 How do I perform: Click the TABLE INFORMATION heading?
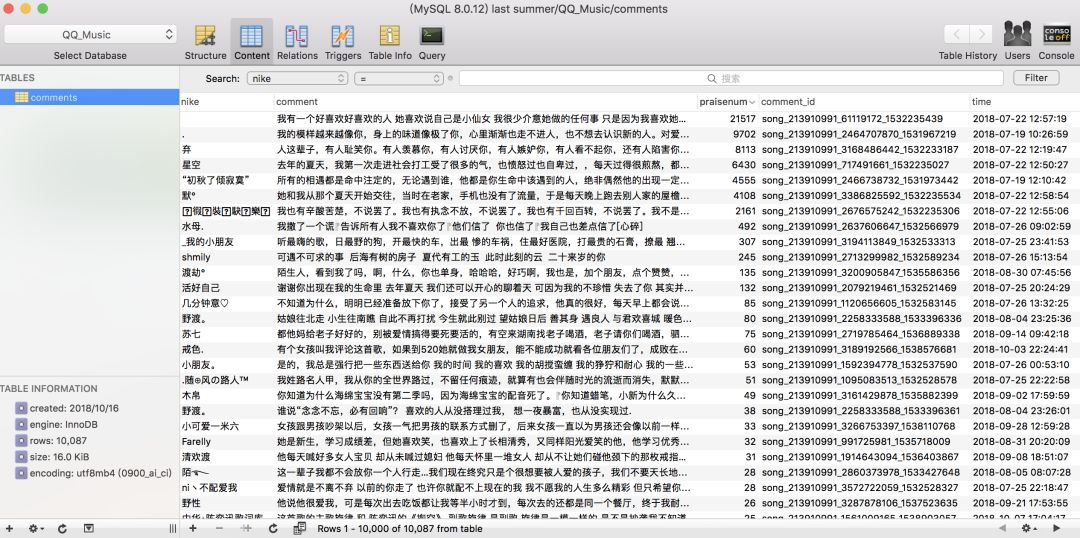pyautogui.click(x=49, y=389)
